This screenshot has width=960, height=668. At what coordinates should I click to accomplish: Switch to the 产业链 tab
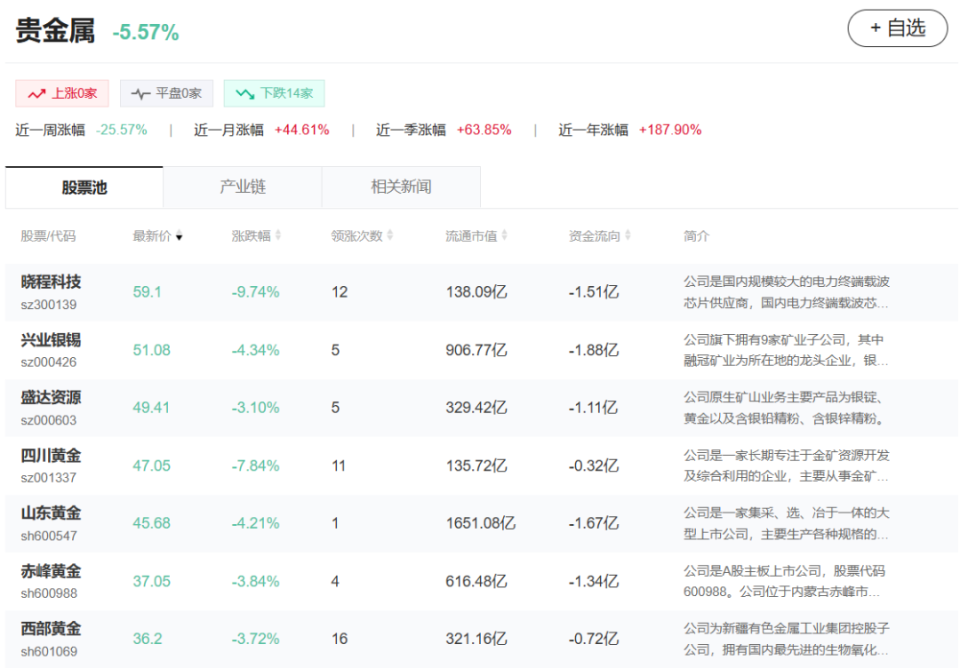pyautogui.click(x=242, y=187)
